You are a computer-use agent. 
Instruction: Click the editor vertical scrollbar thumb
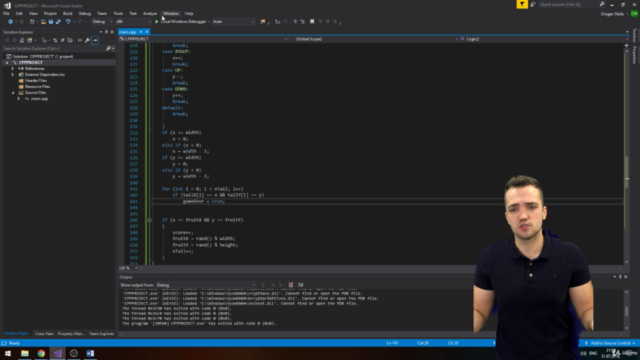click(627, 171)
